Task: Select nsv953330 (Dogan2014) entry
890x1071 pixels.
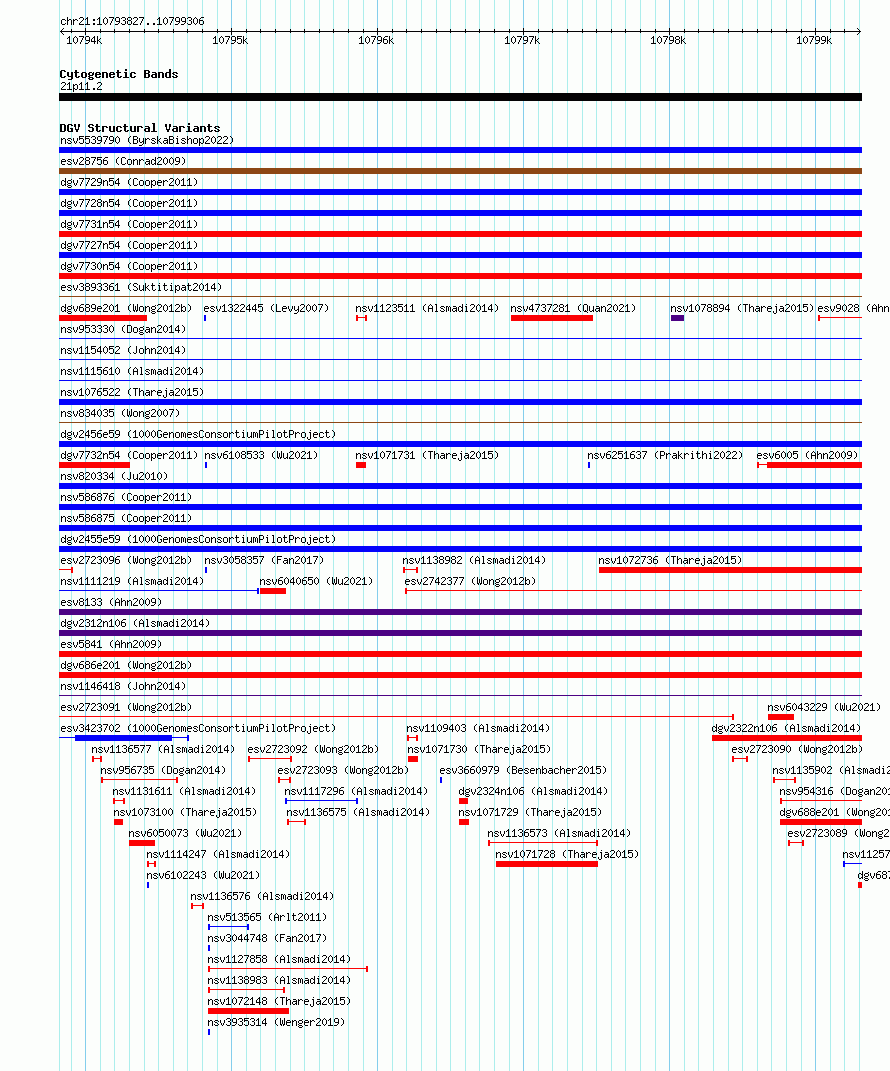Action: point(123,329)
